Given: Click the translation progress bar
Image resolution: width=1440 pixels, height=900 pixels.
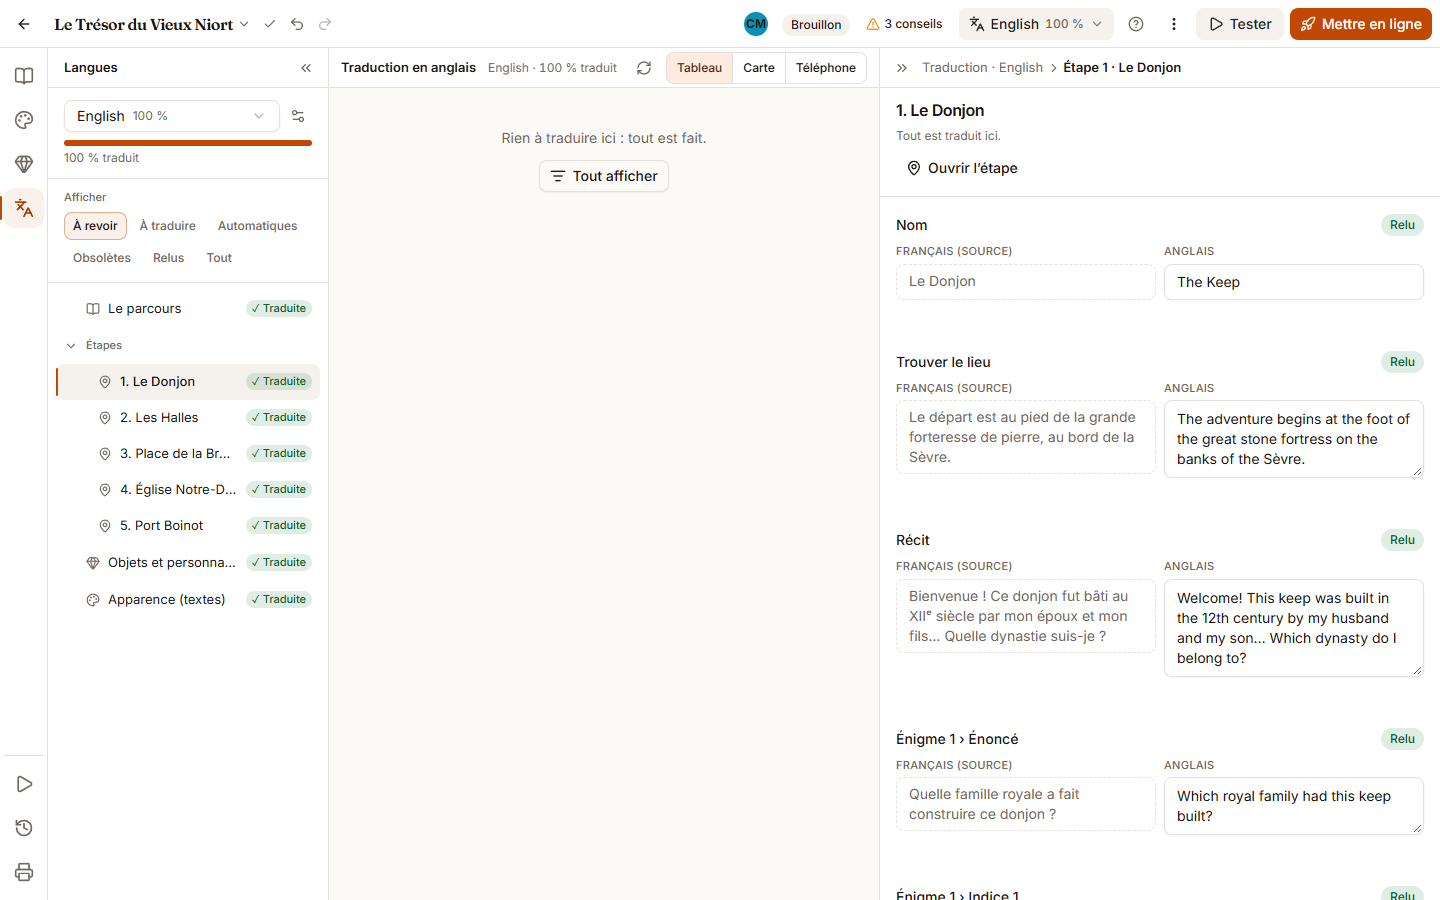Looking at the screenshot, I should pyautogui.click(x=188, y=143).
